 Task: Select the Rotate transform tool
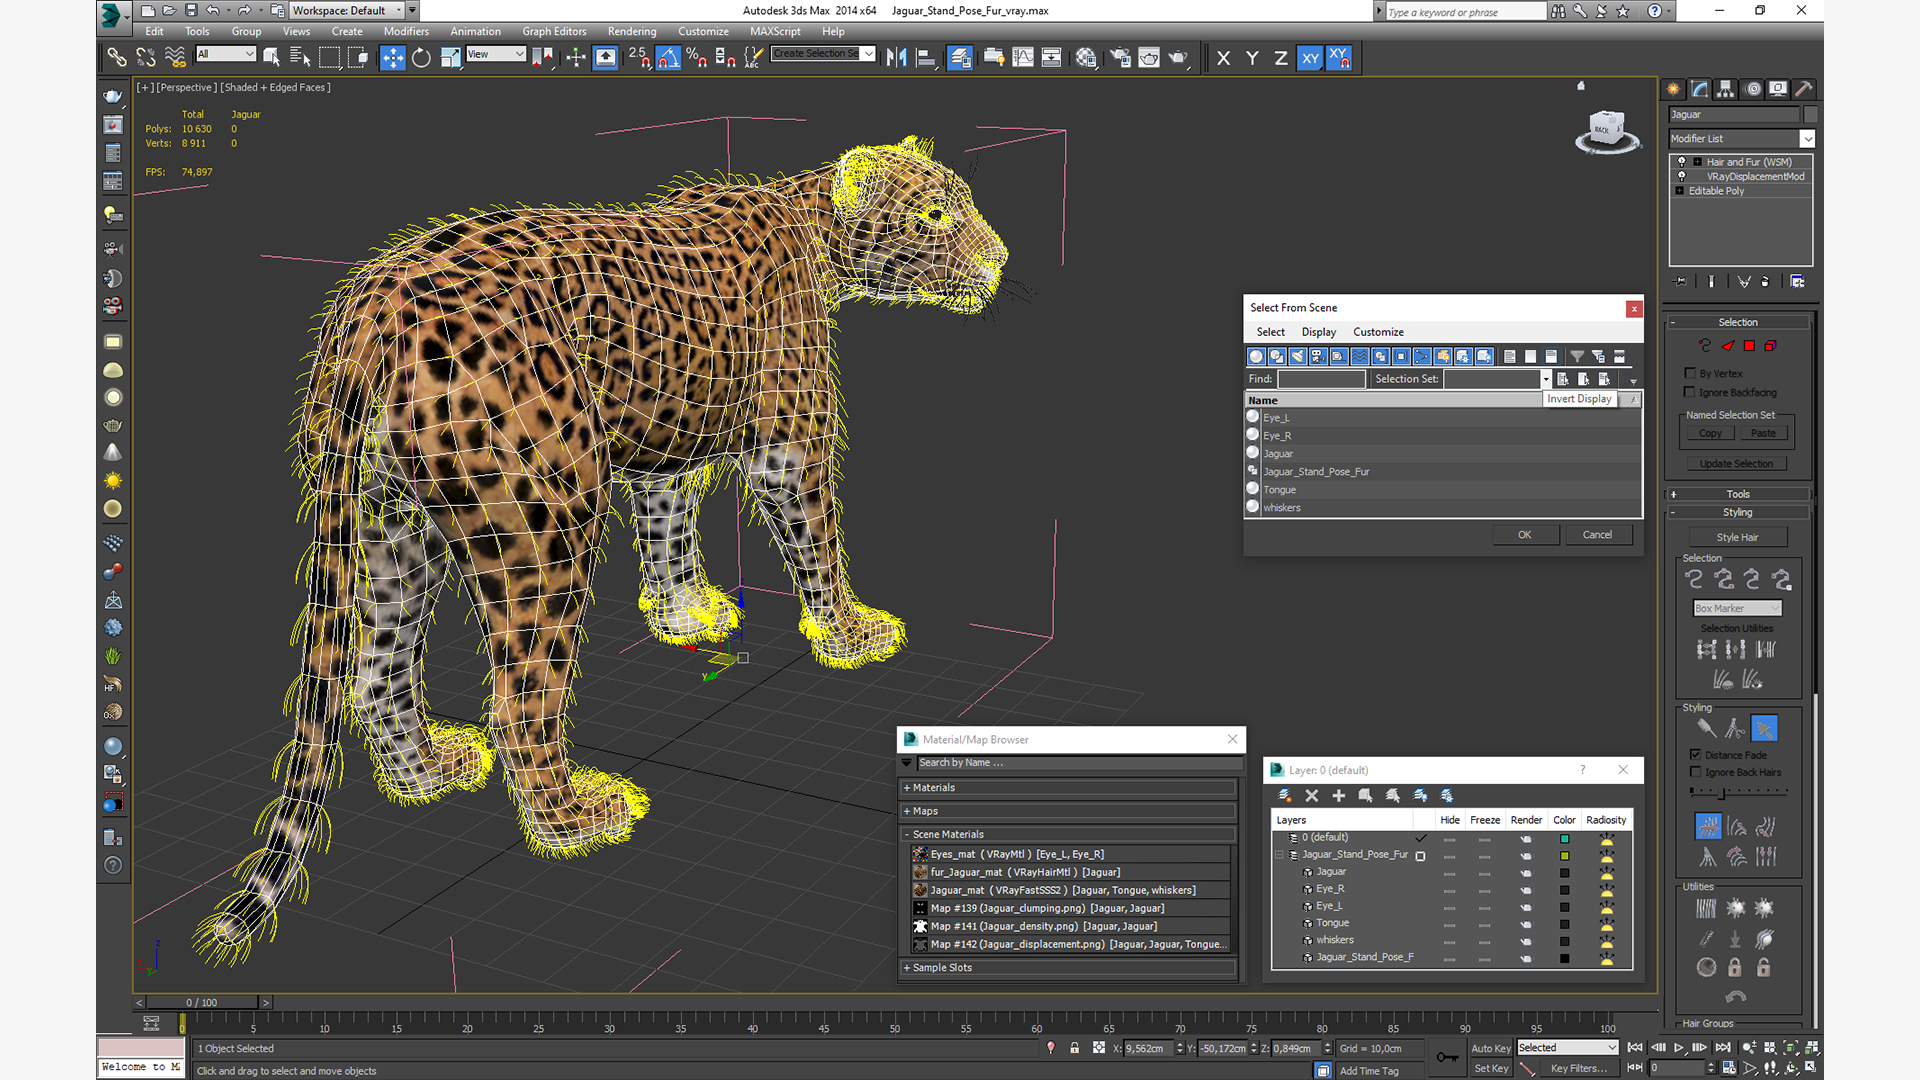point(421,58)
